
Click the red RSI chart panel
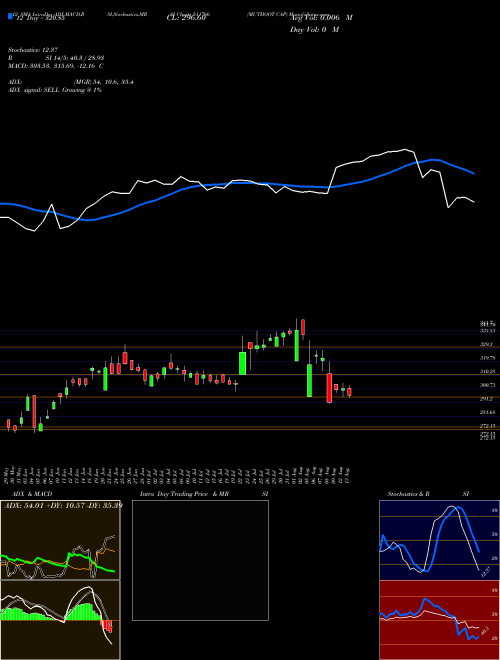(x=439, y=620)
